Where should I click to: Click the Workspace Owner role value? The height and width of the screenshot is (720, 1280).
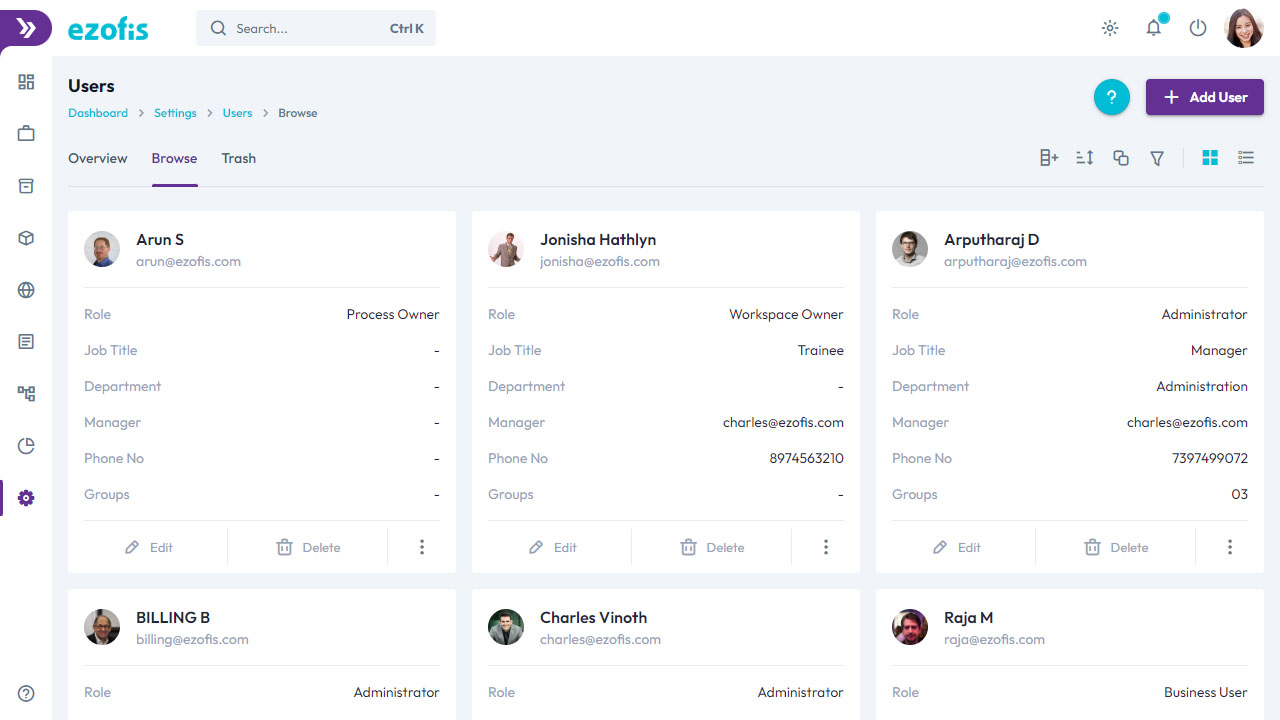(x=786, y=314)
